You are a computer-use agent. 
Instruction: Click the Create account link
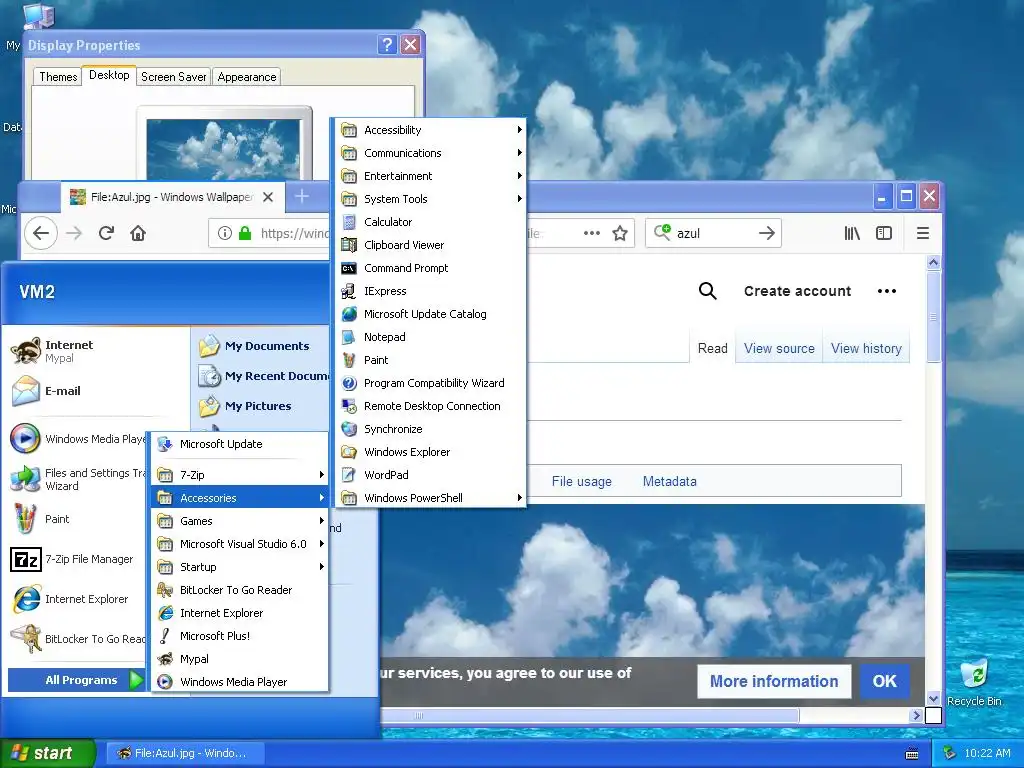point(797,291)
